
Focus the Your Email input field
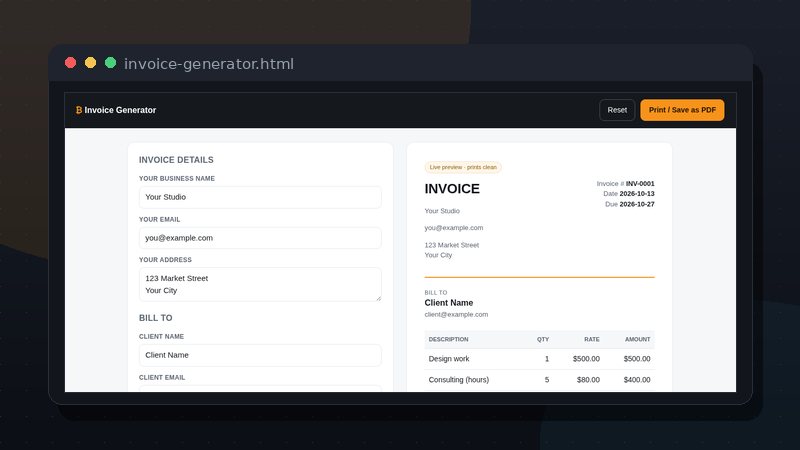pyautogui.click(x=260, y=238)
